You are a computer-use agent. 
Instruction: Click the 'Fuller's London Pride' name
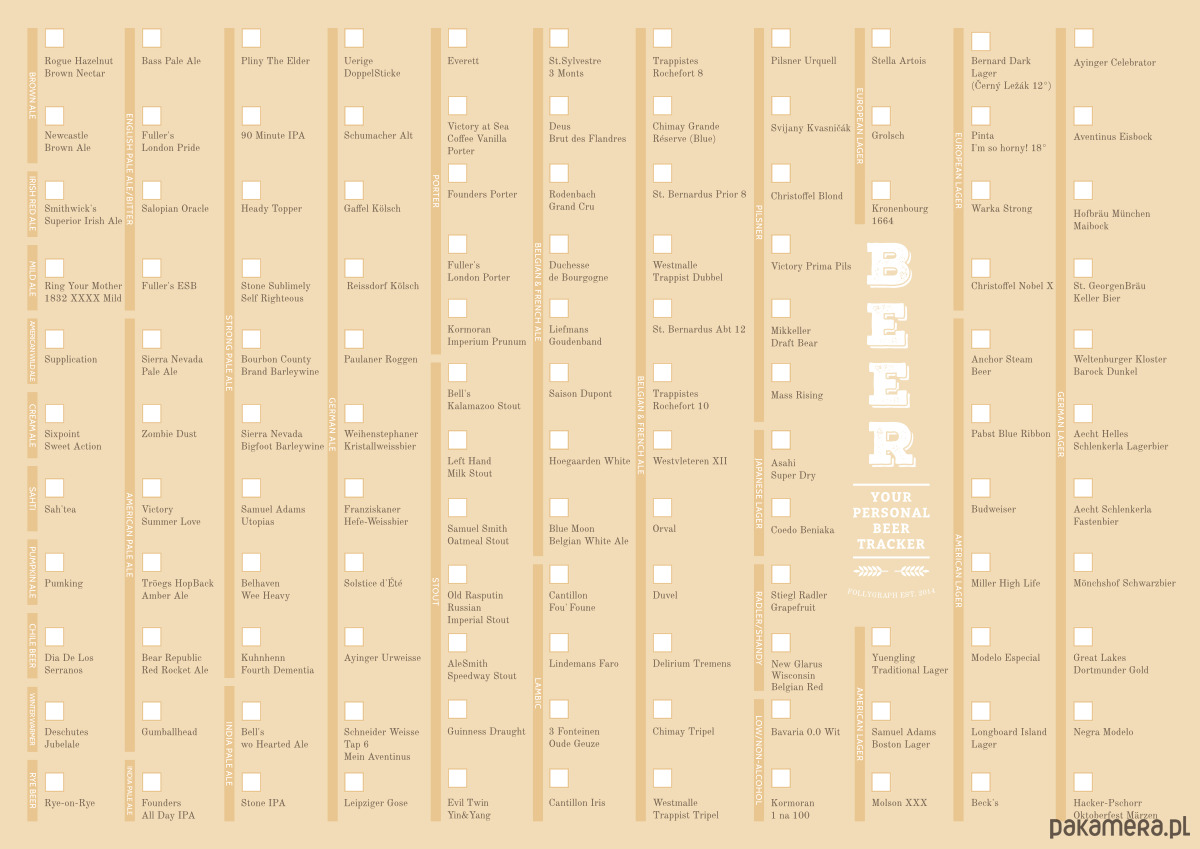171,142
